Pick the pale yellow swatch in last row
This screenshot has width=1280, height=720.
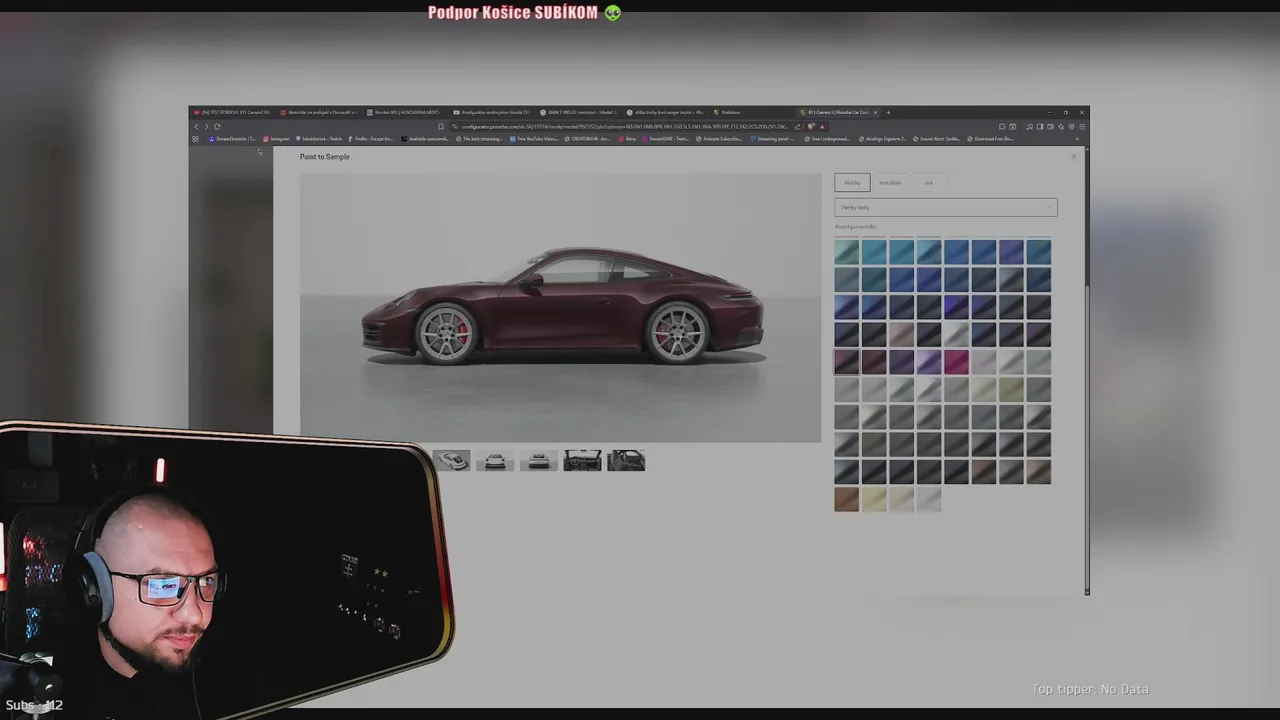(874, 498)
